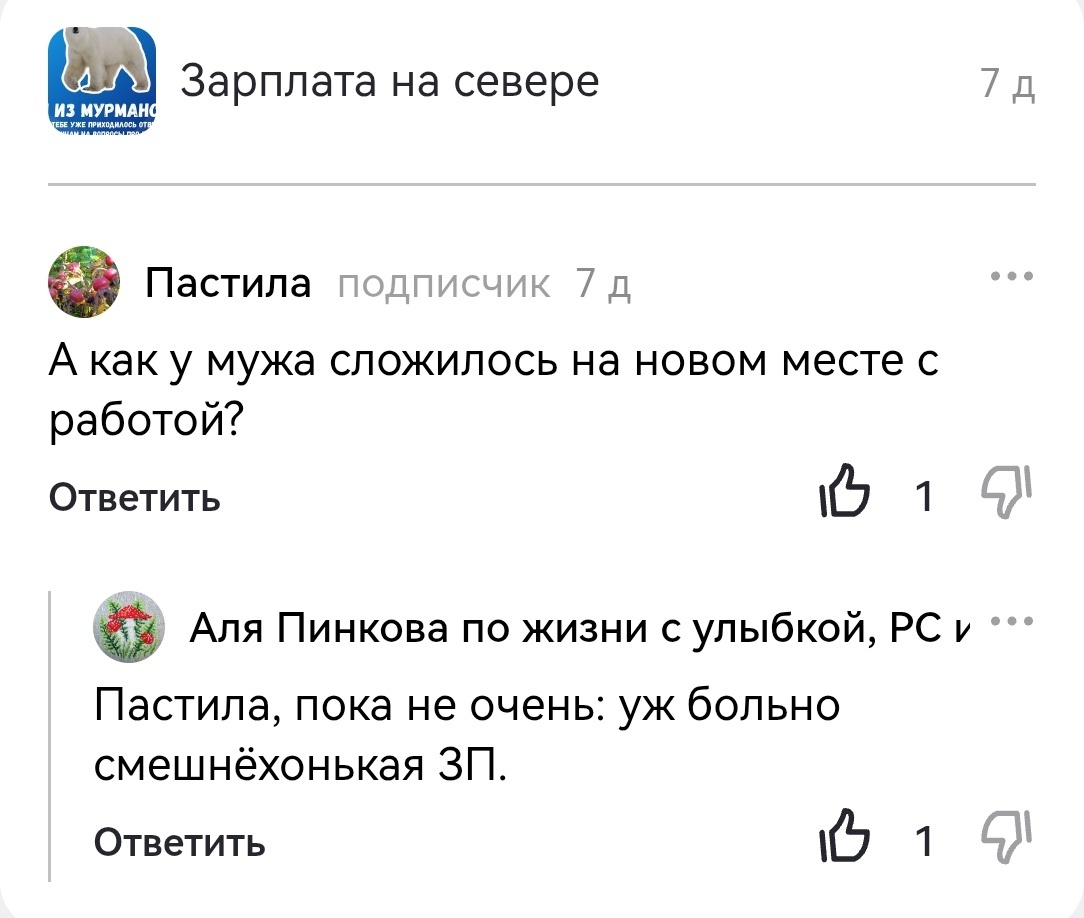The height and width of the screenshot is (918, 1084).
Task: Open Пастила's profile avatar
Action: pos(85,283)
